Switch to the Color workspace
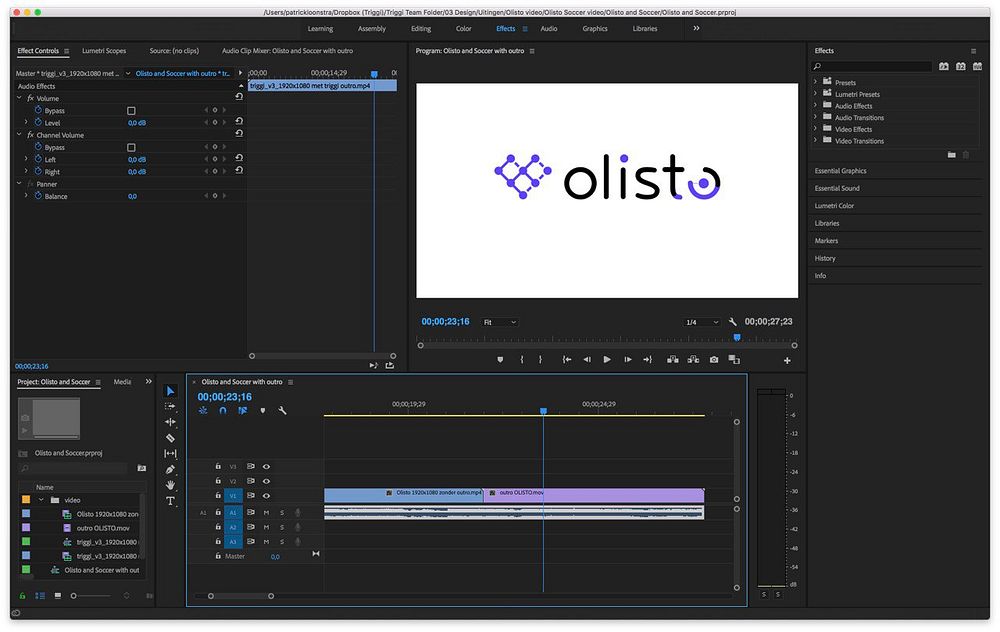The height and width of the screenshot is (632, 1000). pyautogui.click(x=464, y=29)
